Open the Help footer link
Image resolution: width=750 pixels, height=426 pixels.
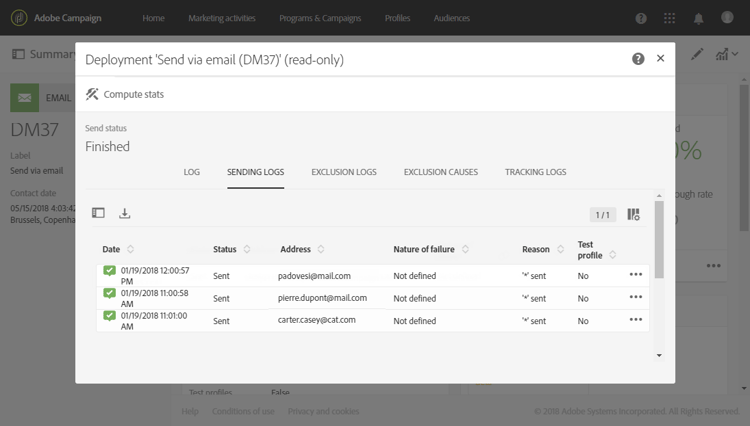coord(190,411)
